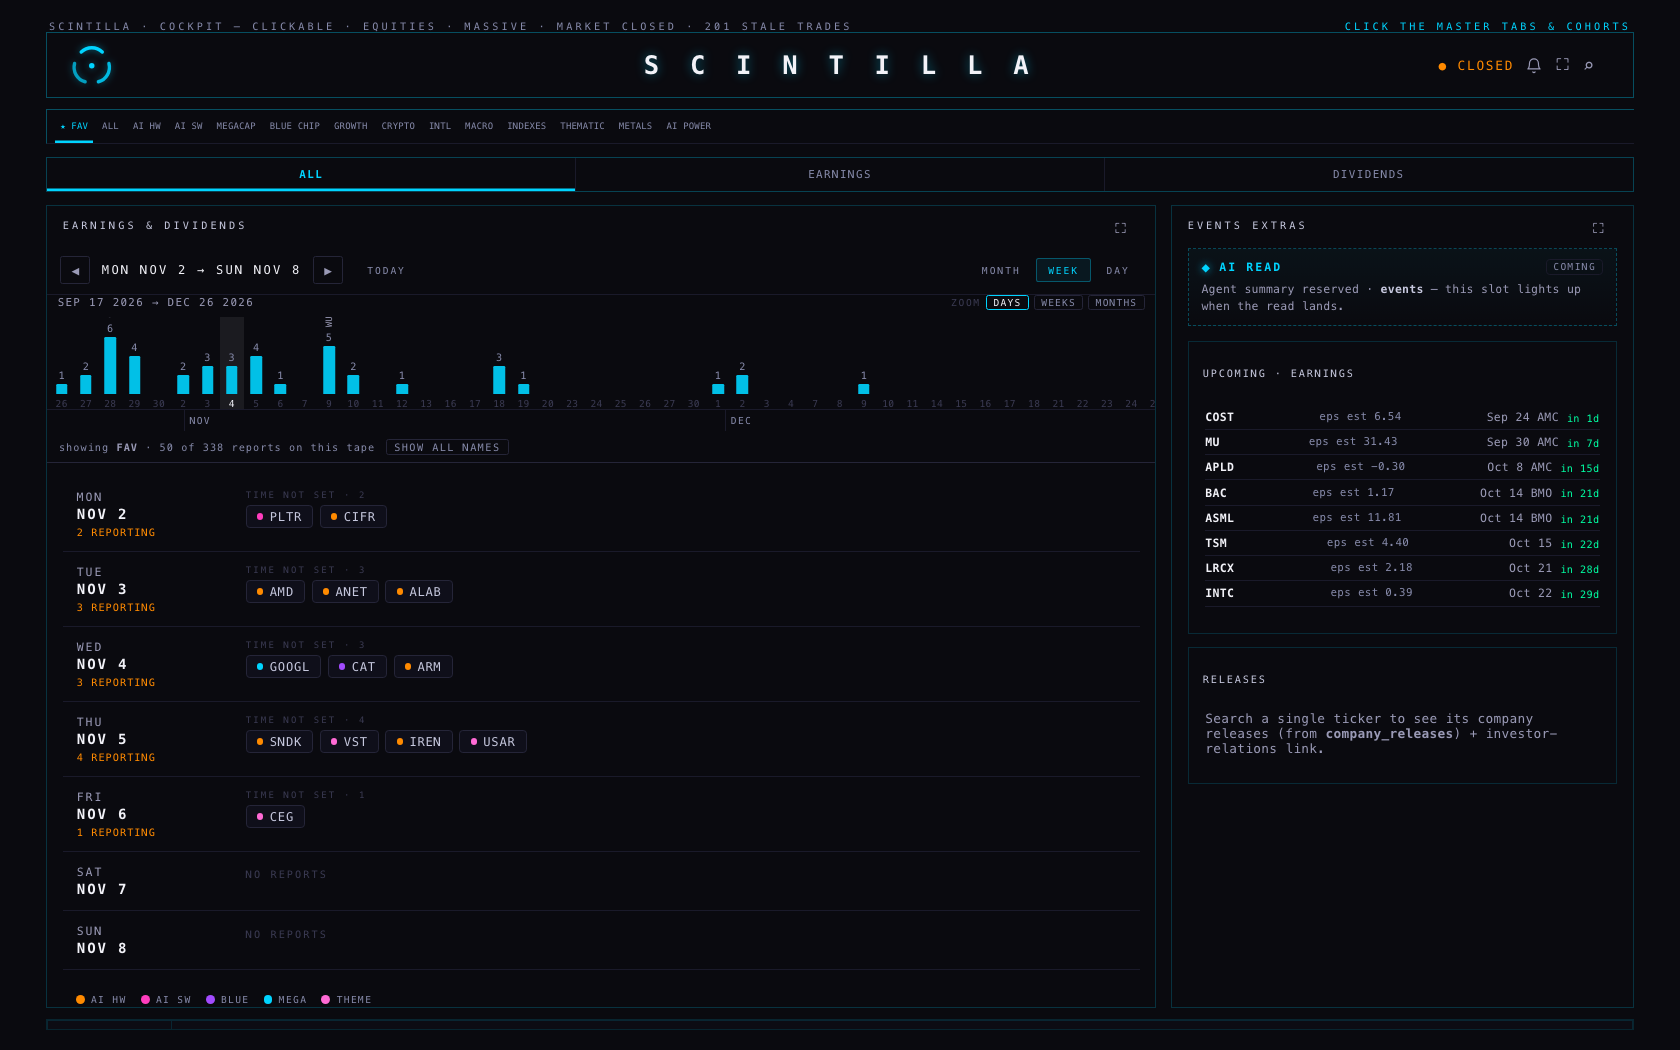Viewport: 1680px width, 1050px height.
Task: Set zoom to DAYS
Action: coord(1007,303)
